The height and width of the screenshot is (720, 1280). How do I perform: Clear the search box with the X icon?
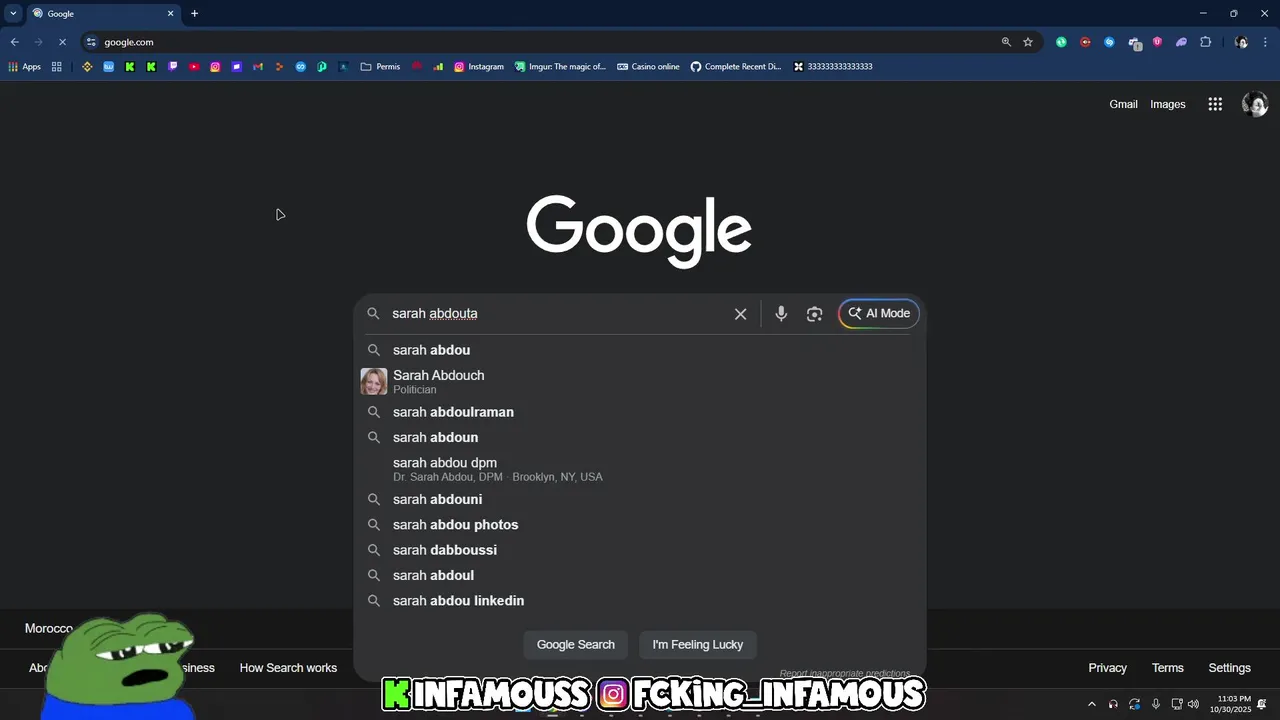tap(740, 314)
